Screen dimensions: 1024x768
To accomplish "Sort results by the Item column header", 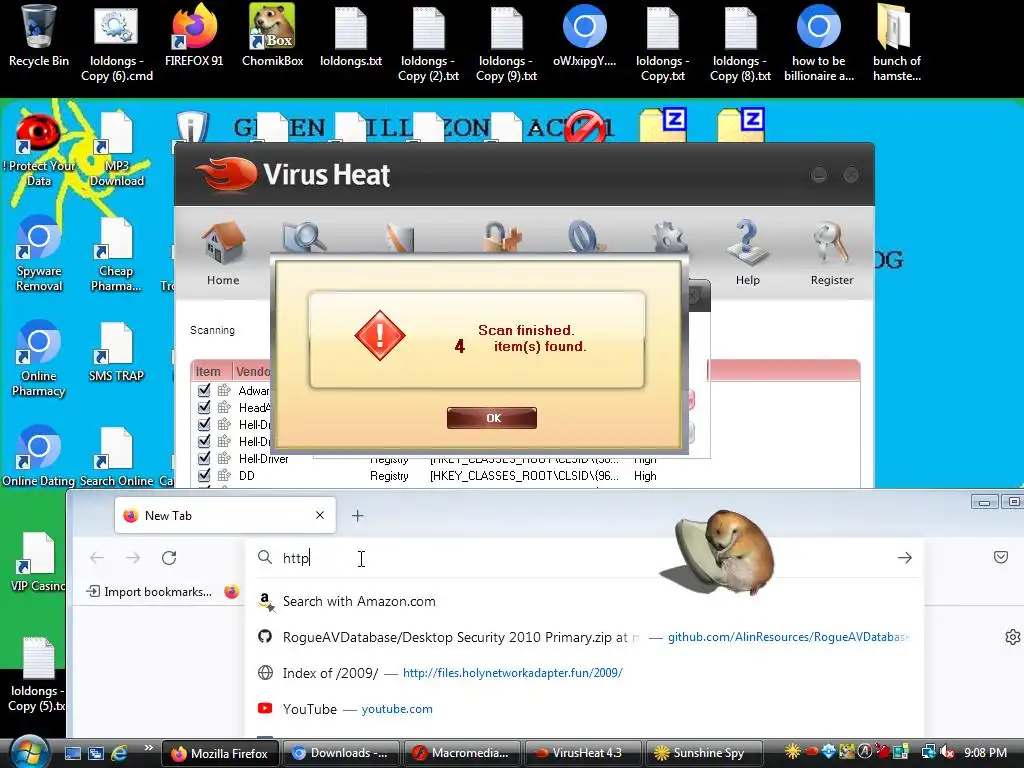I will click(x=208, y=372).
